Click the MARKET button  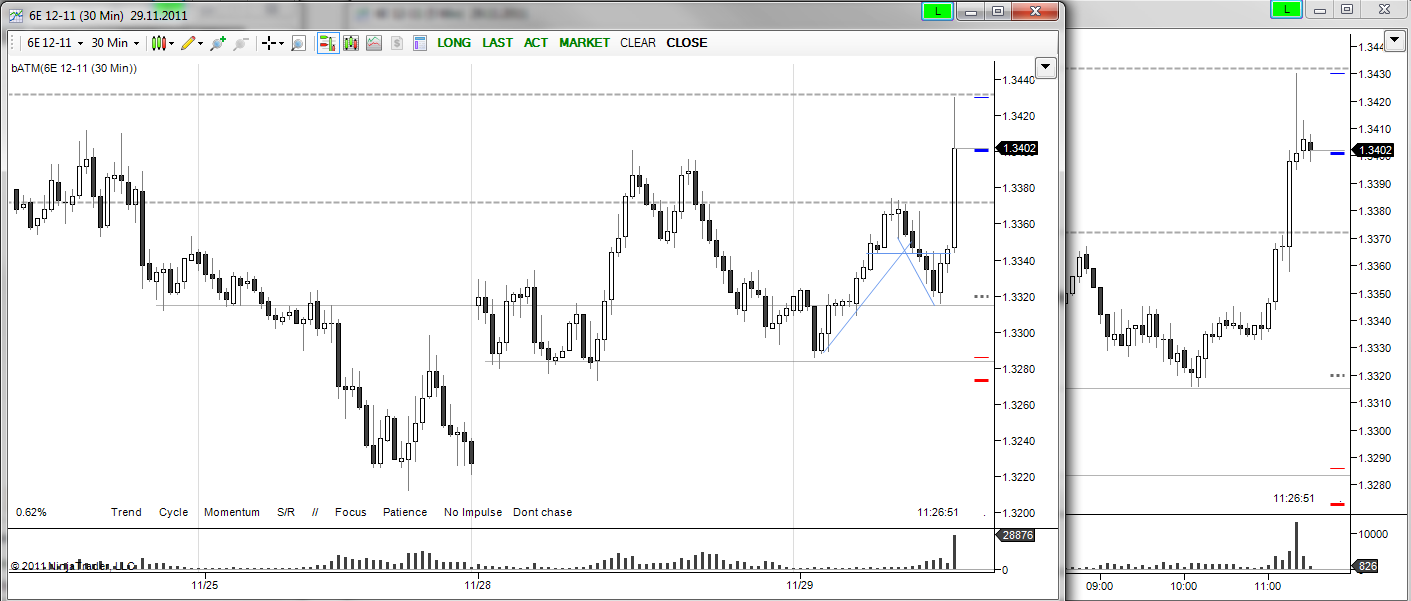[584, 43]
